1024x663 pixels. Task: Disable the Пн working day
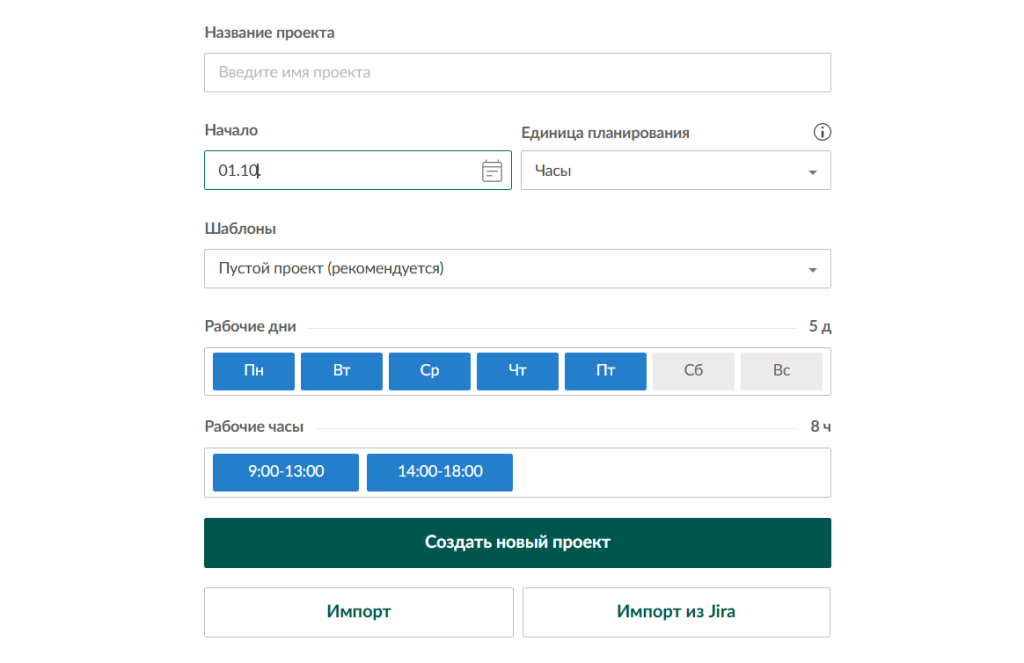tap(253, 370)
